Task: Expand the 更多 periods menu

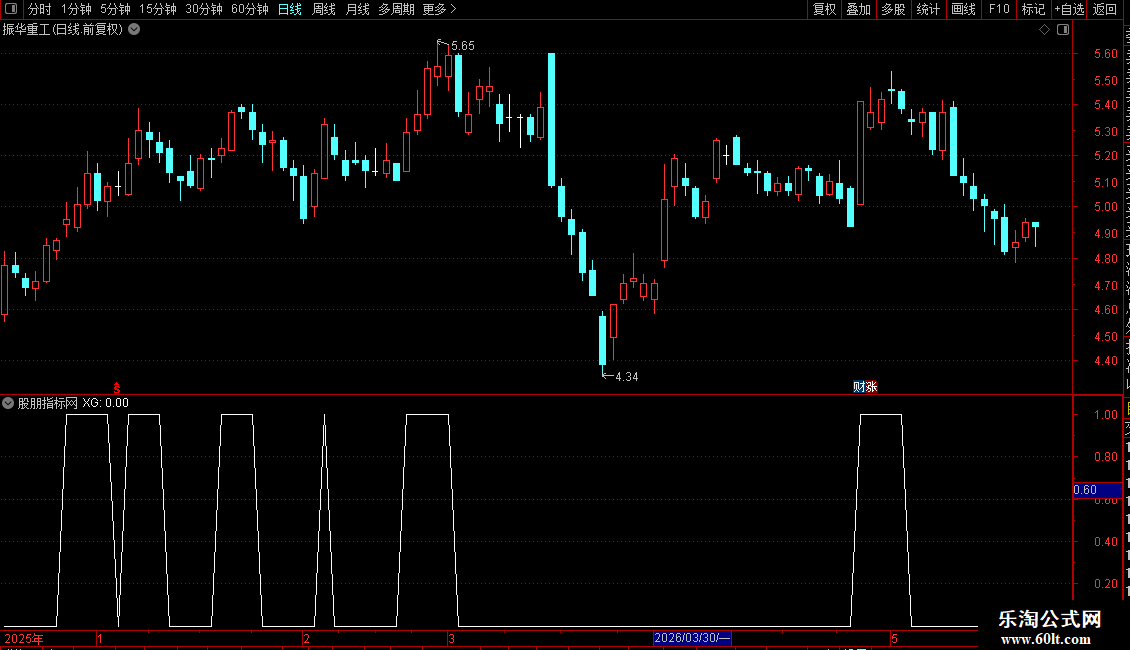Action: click(440, 9)
